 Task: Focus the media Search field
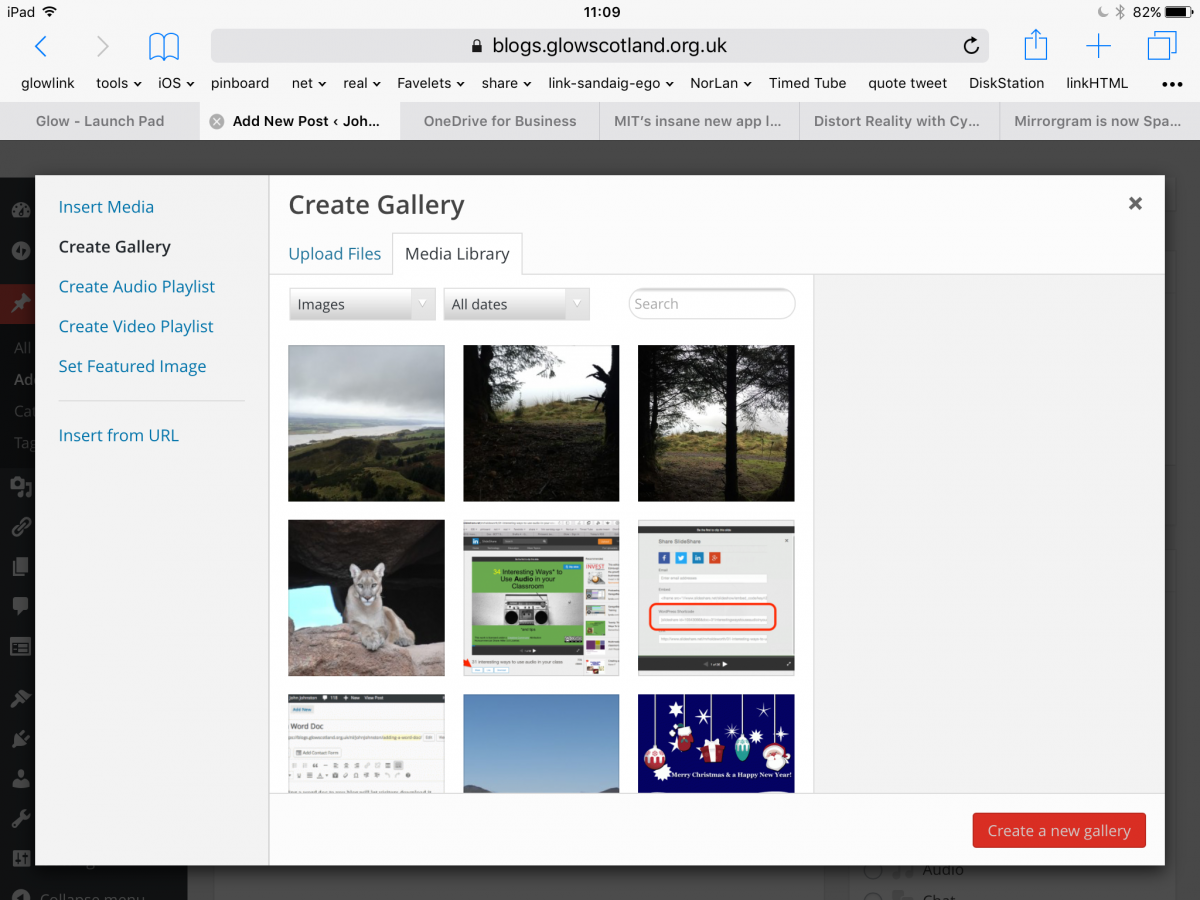coord(711,304)
